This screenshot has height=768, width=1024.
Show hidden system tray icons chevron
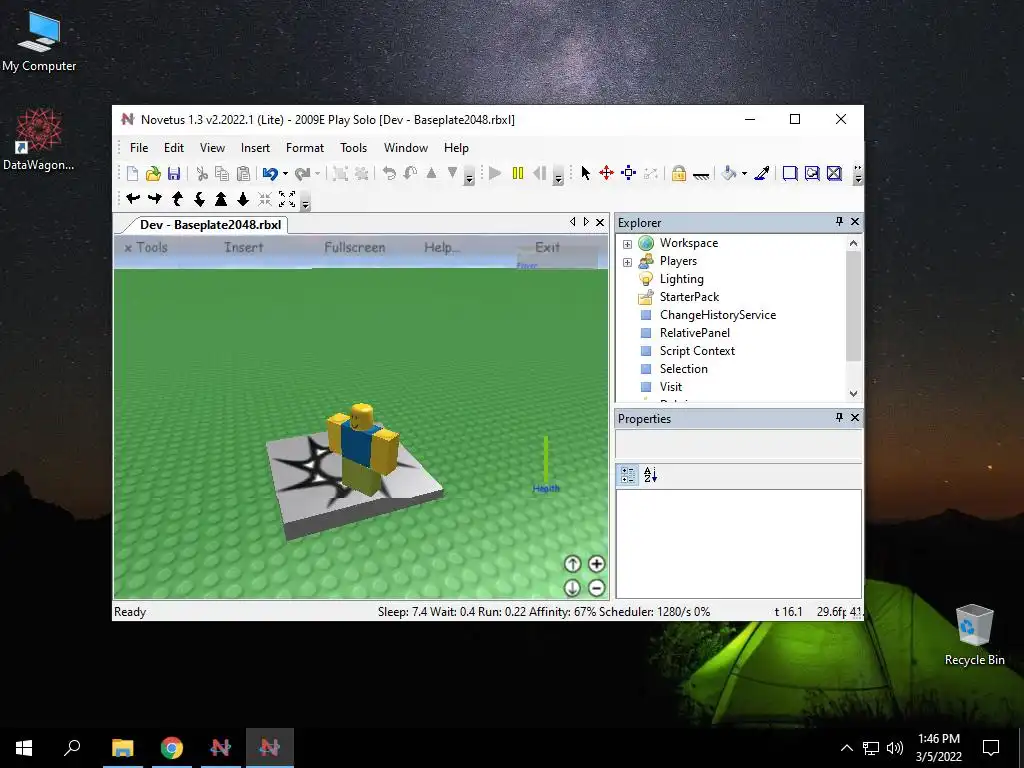pos(846,748)
